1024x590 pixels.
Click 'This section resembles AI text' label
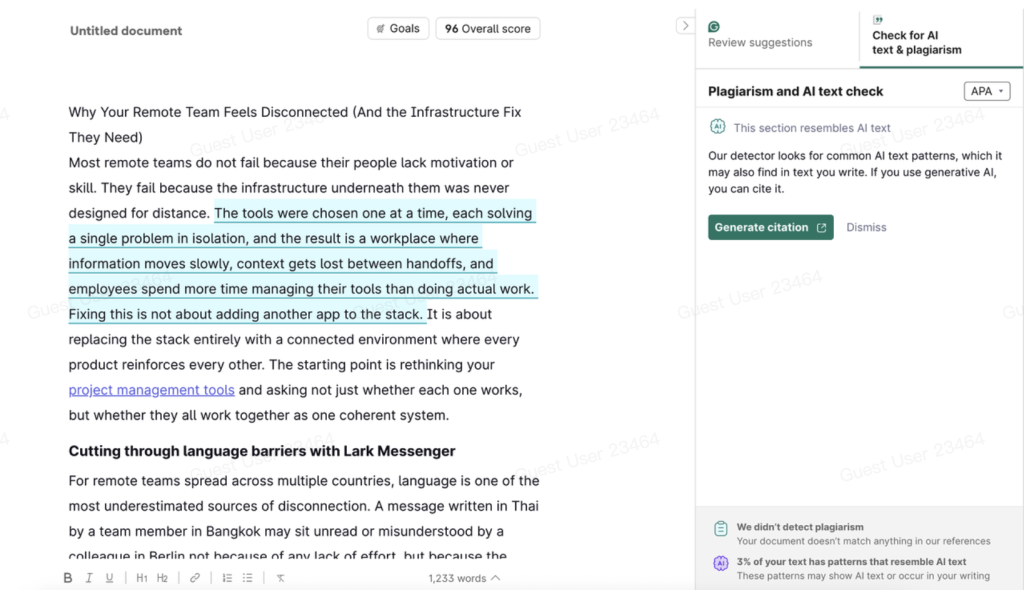(x=812, y=128)
